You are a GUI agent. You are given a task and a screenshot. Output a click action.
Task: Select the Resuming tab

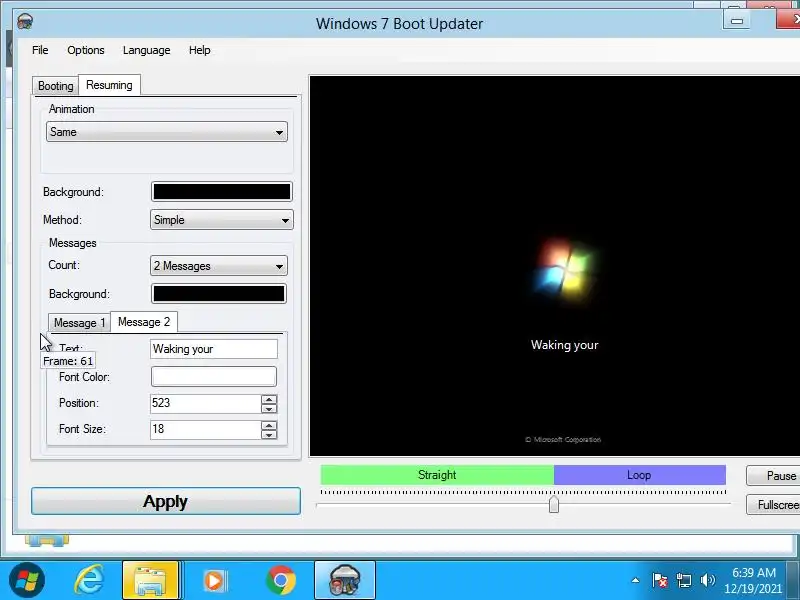pyautogui.click(x=109, y=85)
